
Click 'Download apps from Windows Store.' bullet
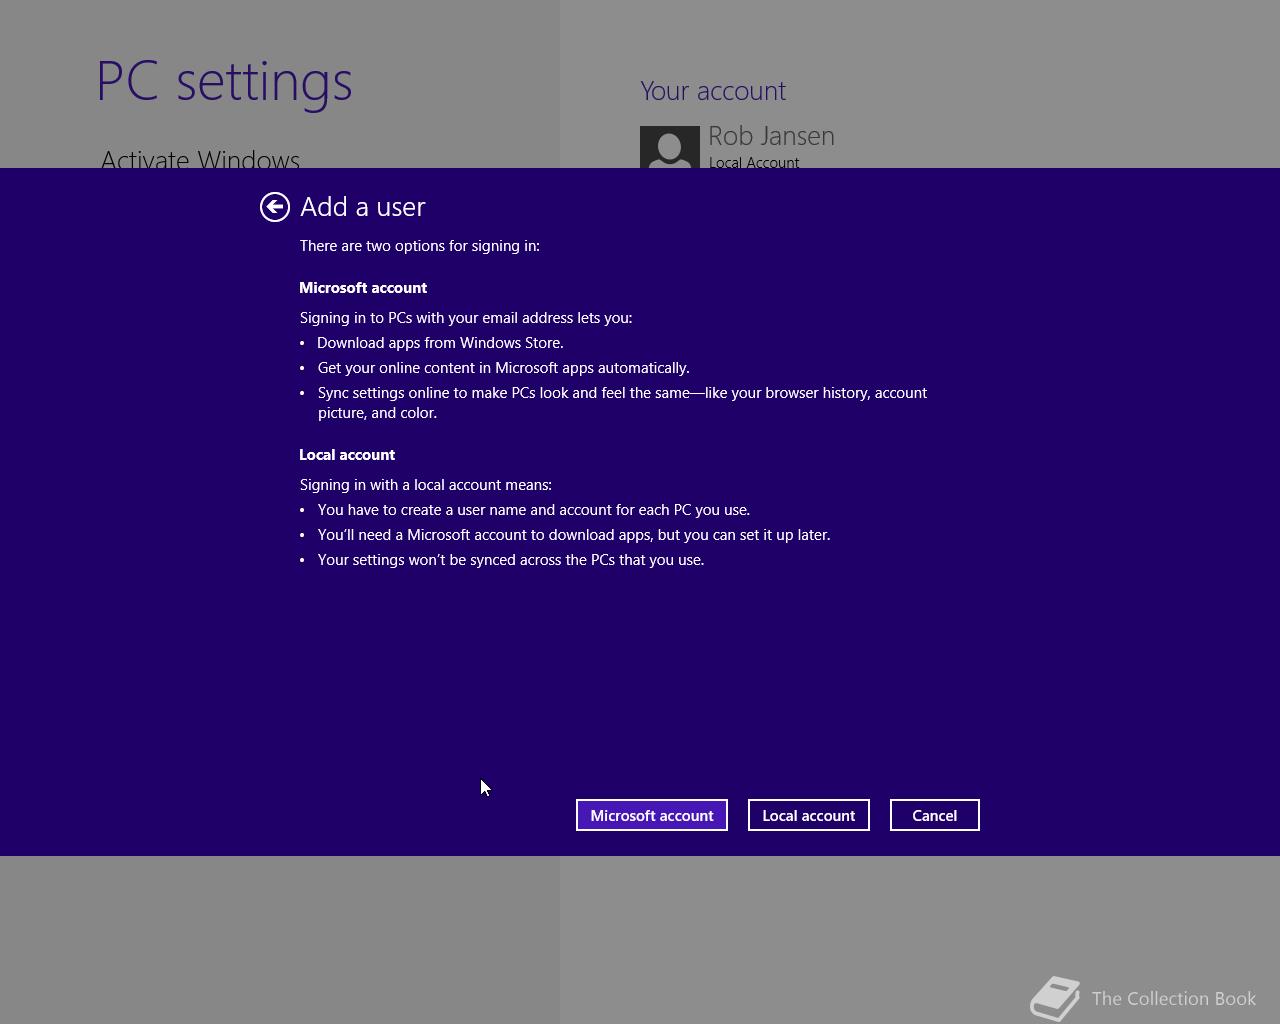pos(441,343)
